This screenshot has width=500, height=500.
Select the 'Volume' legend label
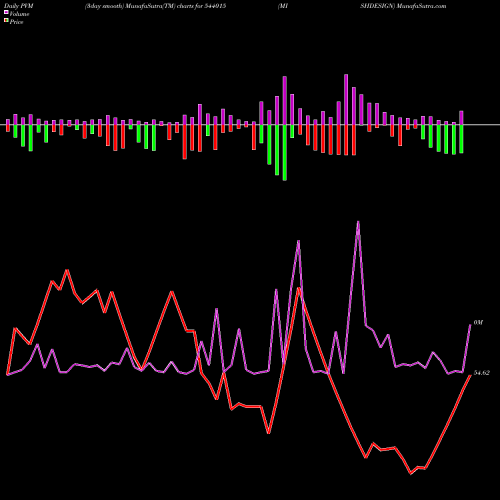[x=19, y=14]
